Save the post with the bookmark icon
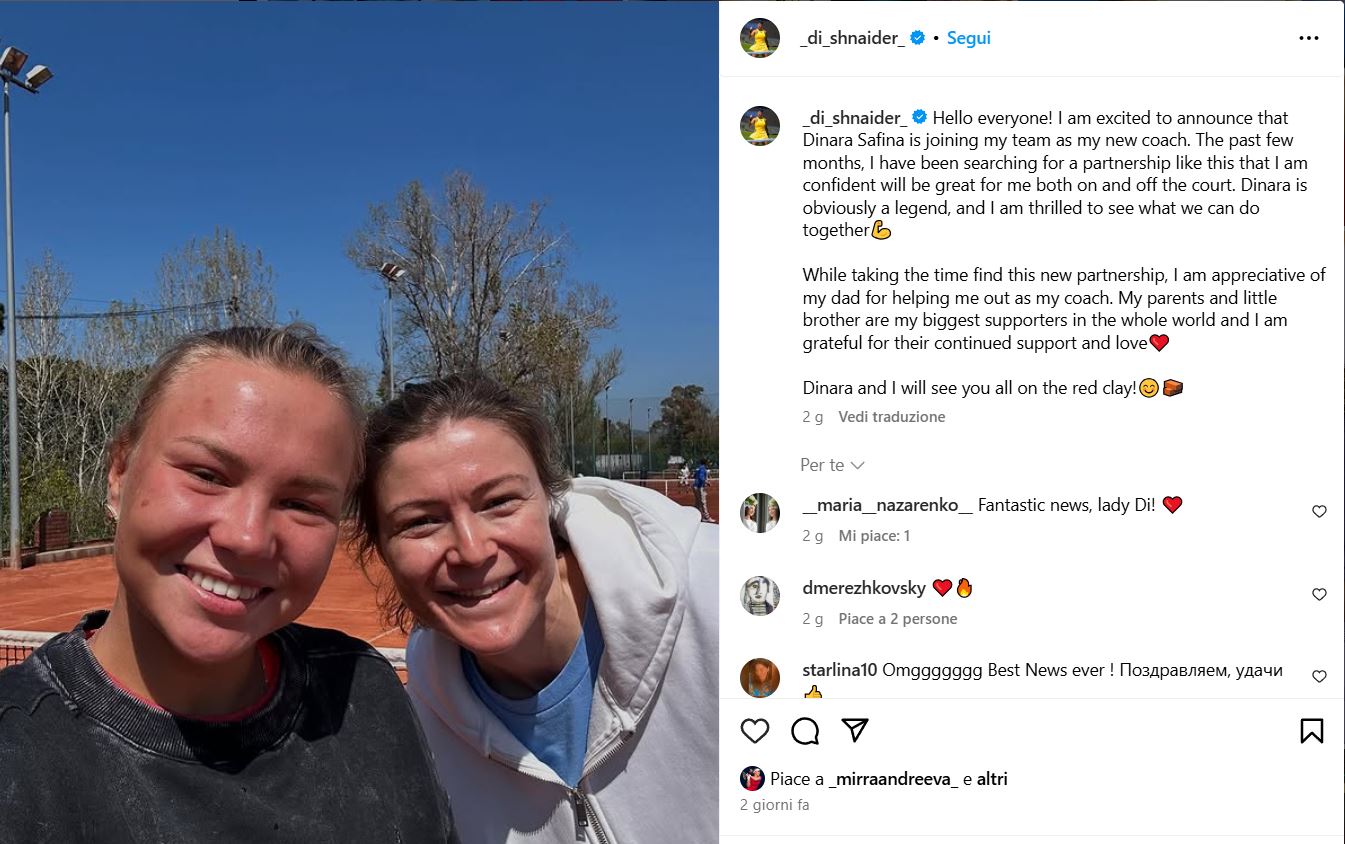Screen dimensions: 1345x844 tap(1311, 731)
